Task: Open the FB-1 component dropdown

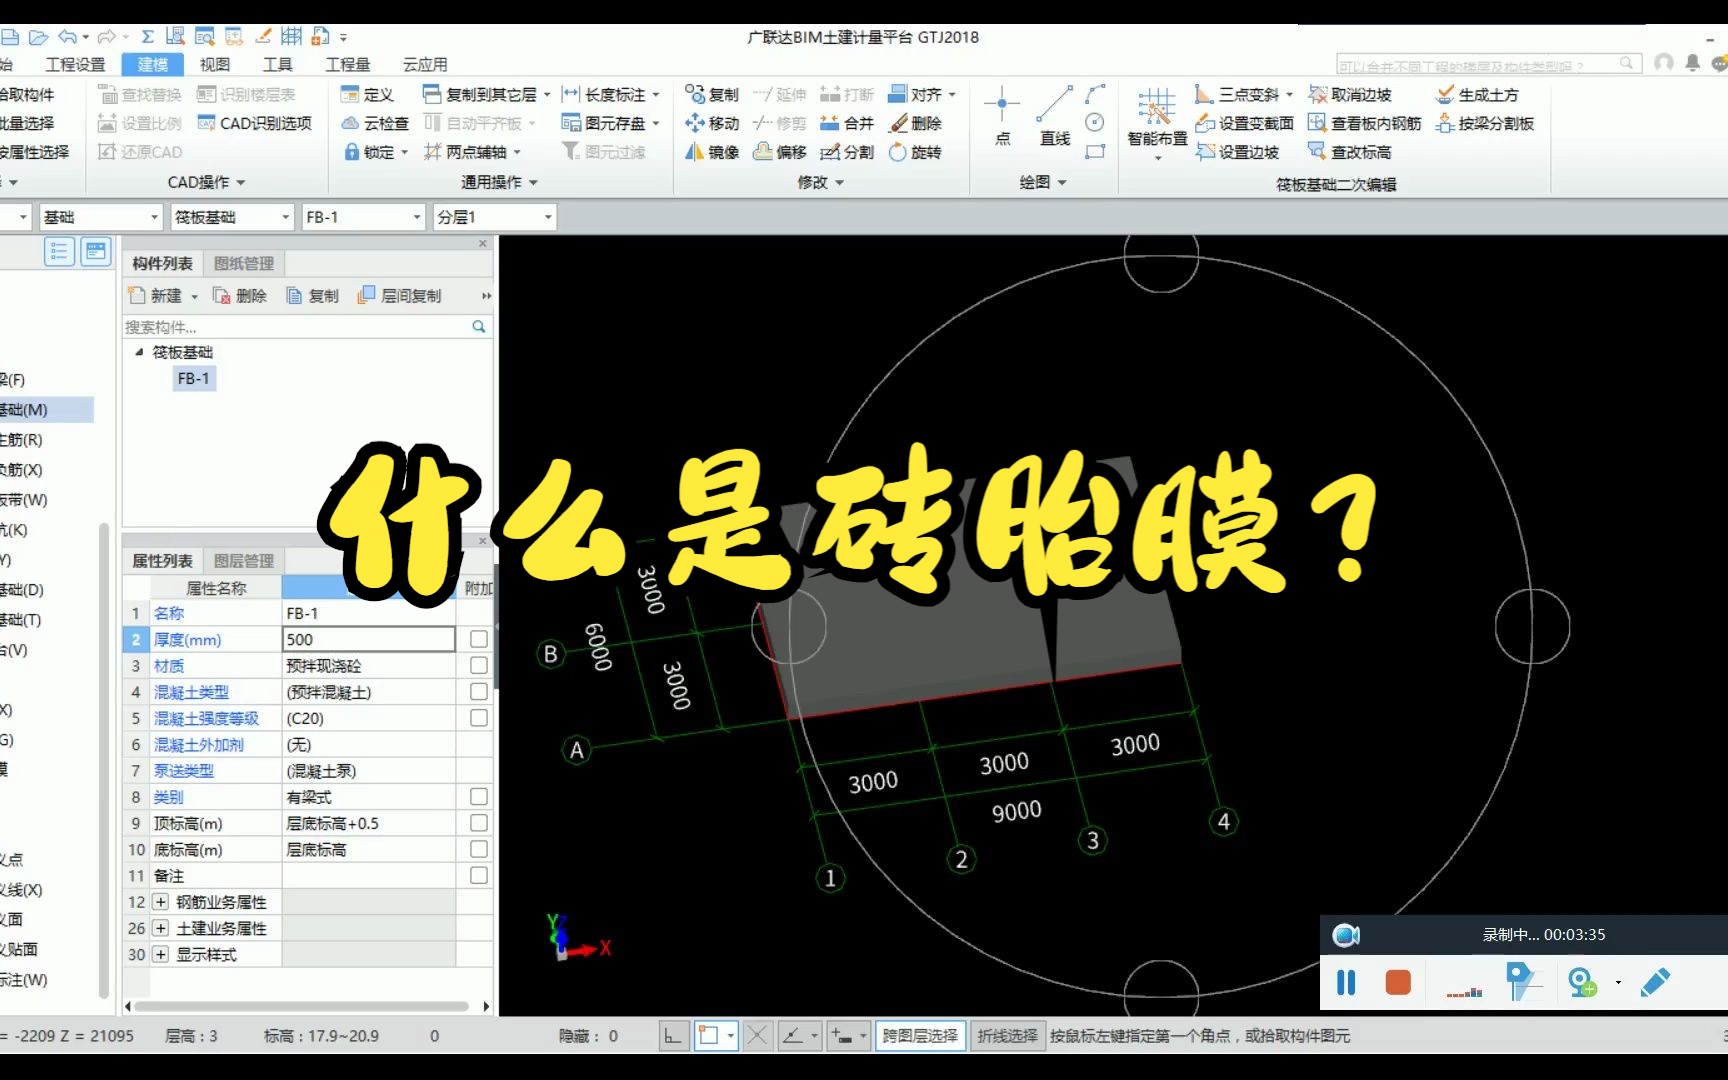Action: (x=363, y=217)
